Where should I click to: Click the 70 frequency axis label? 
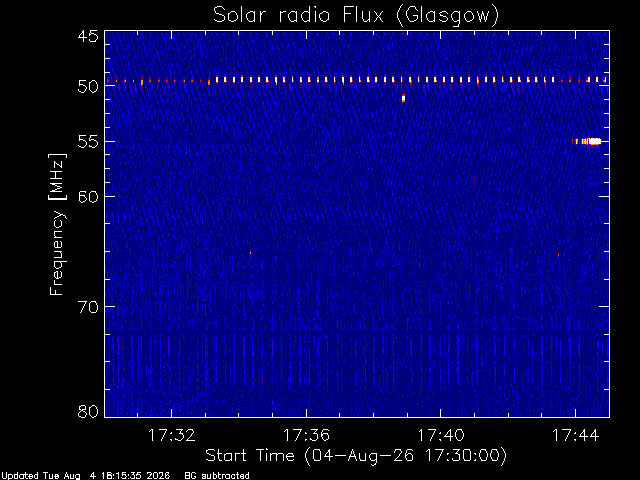(88, 307)
